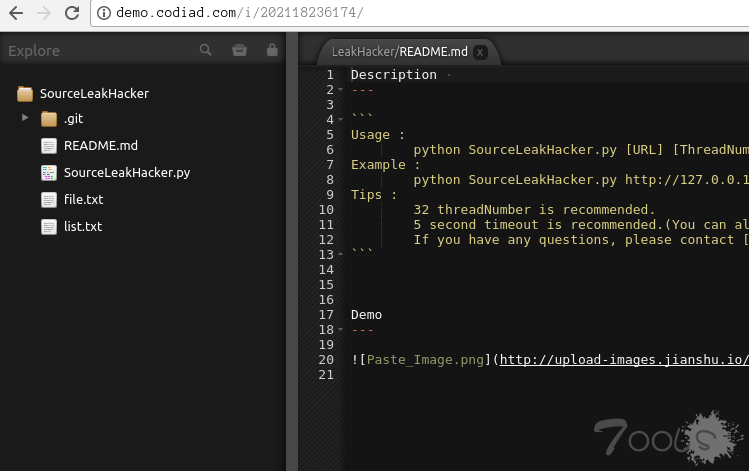Viewport: 749px width, 471px height.
Task: Click the sidebar resize handle bar
Action: (x=292, y=252)
